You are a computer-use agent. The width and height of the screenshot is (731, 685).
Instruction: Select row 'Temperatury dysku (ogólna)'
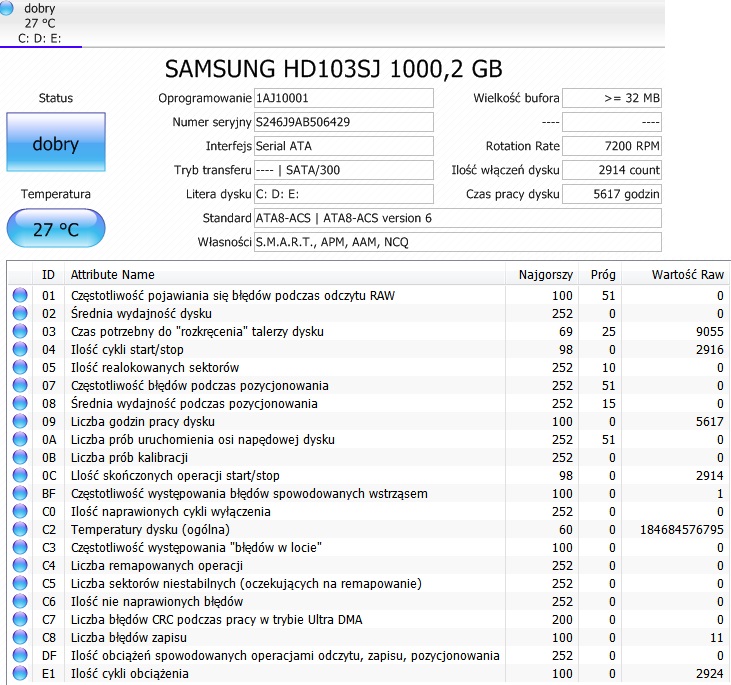[367, 530]
